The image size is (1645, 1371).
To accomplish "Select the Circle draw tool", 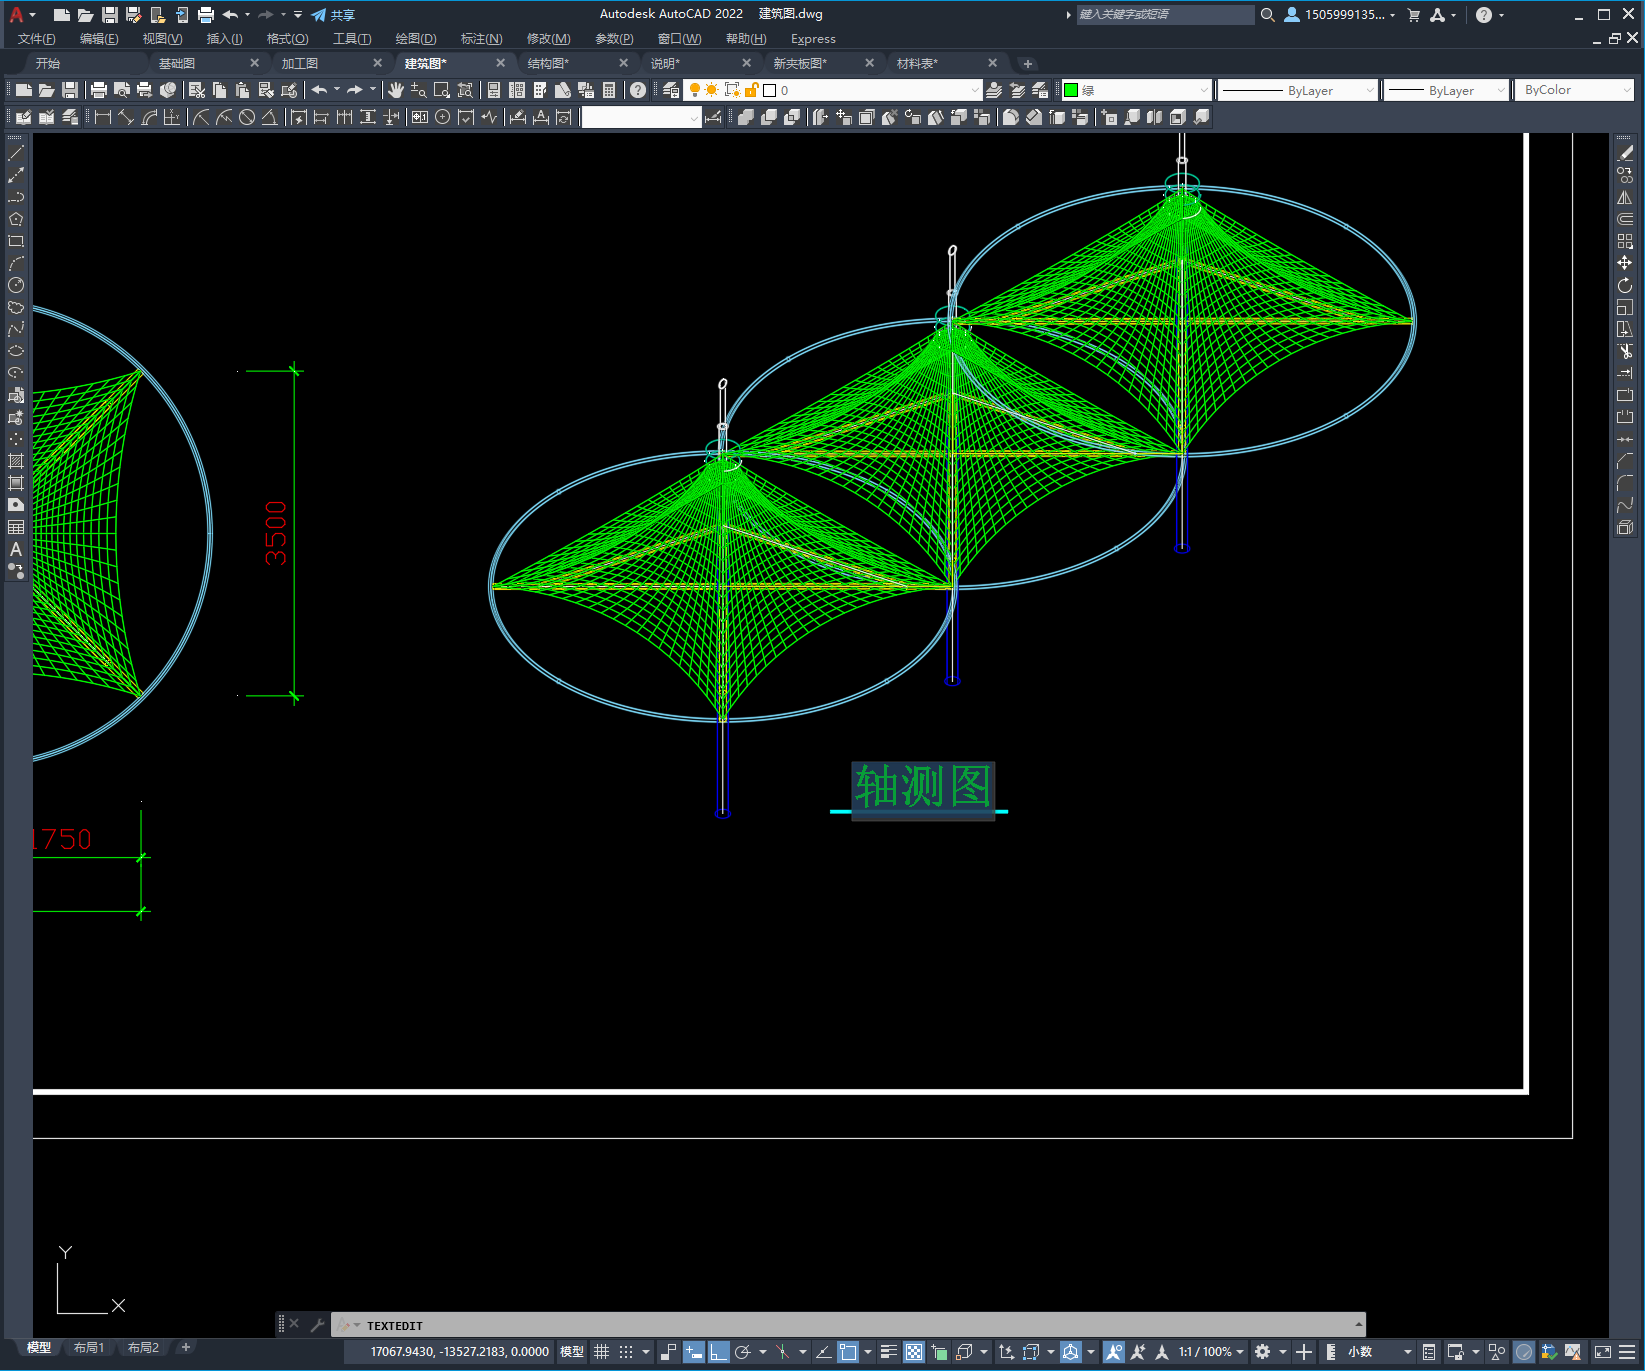I will point(16,285).
